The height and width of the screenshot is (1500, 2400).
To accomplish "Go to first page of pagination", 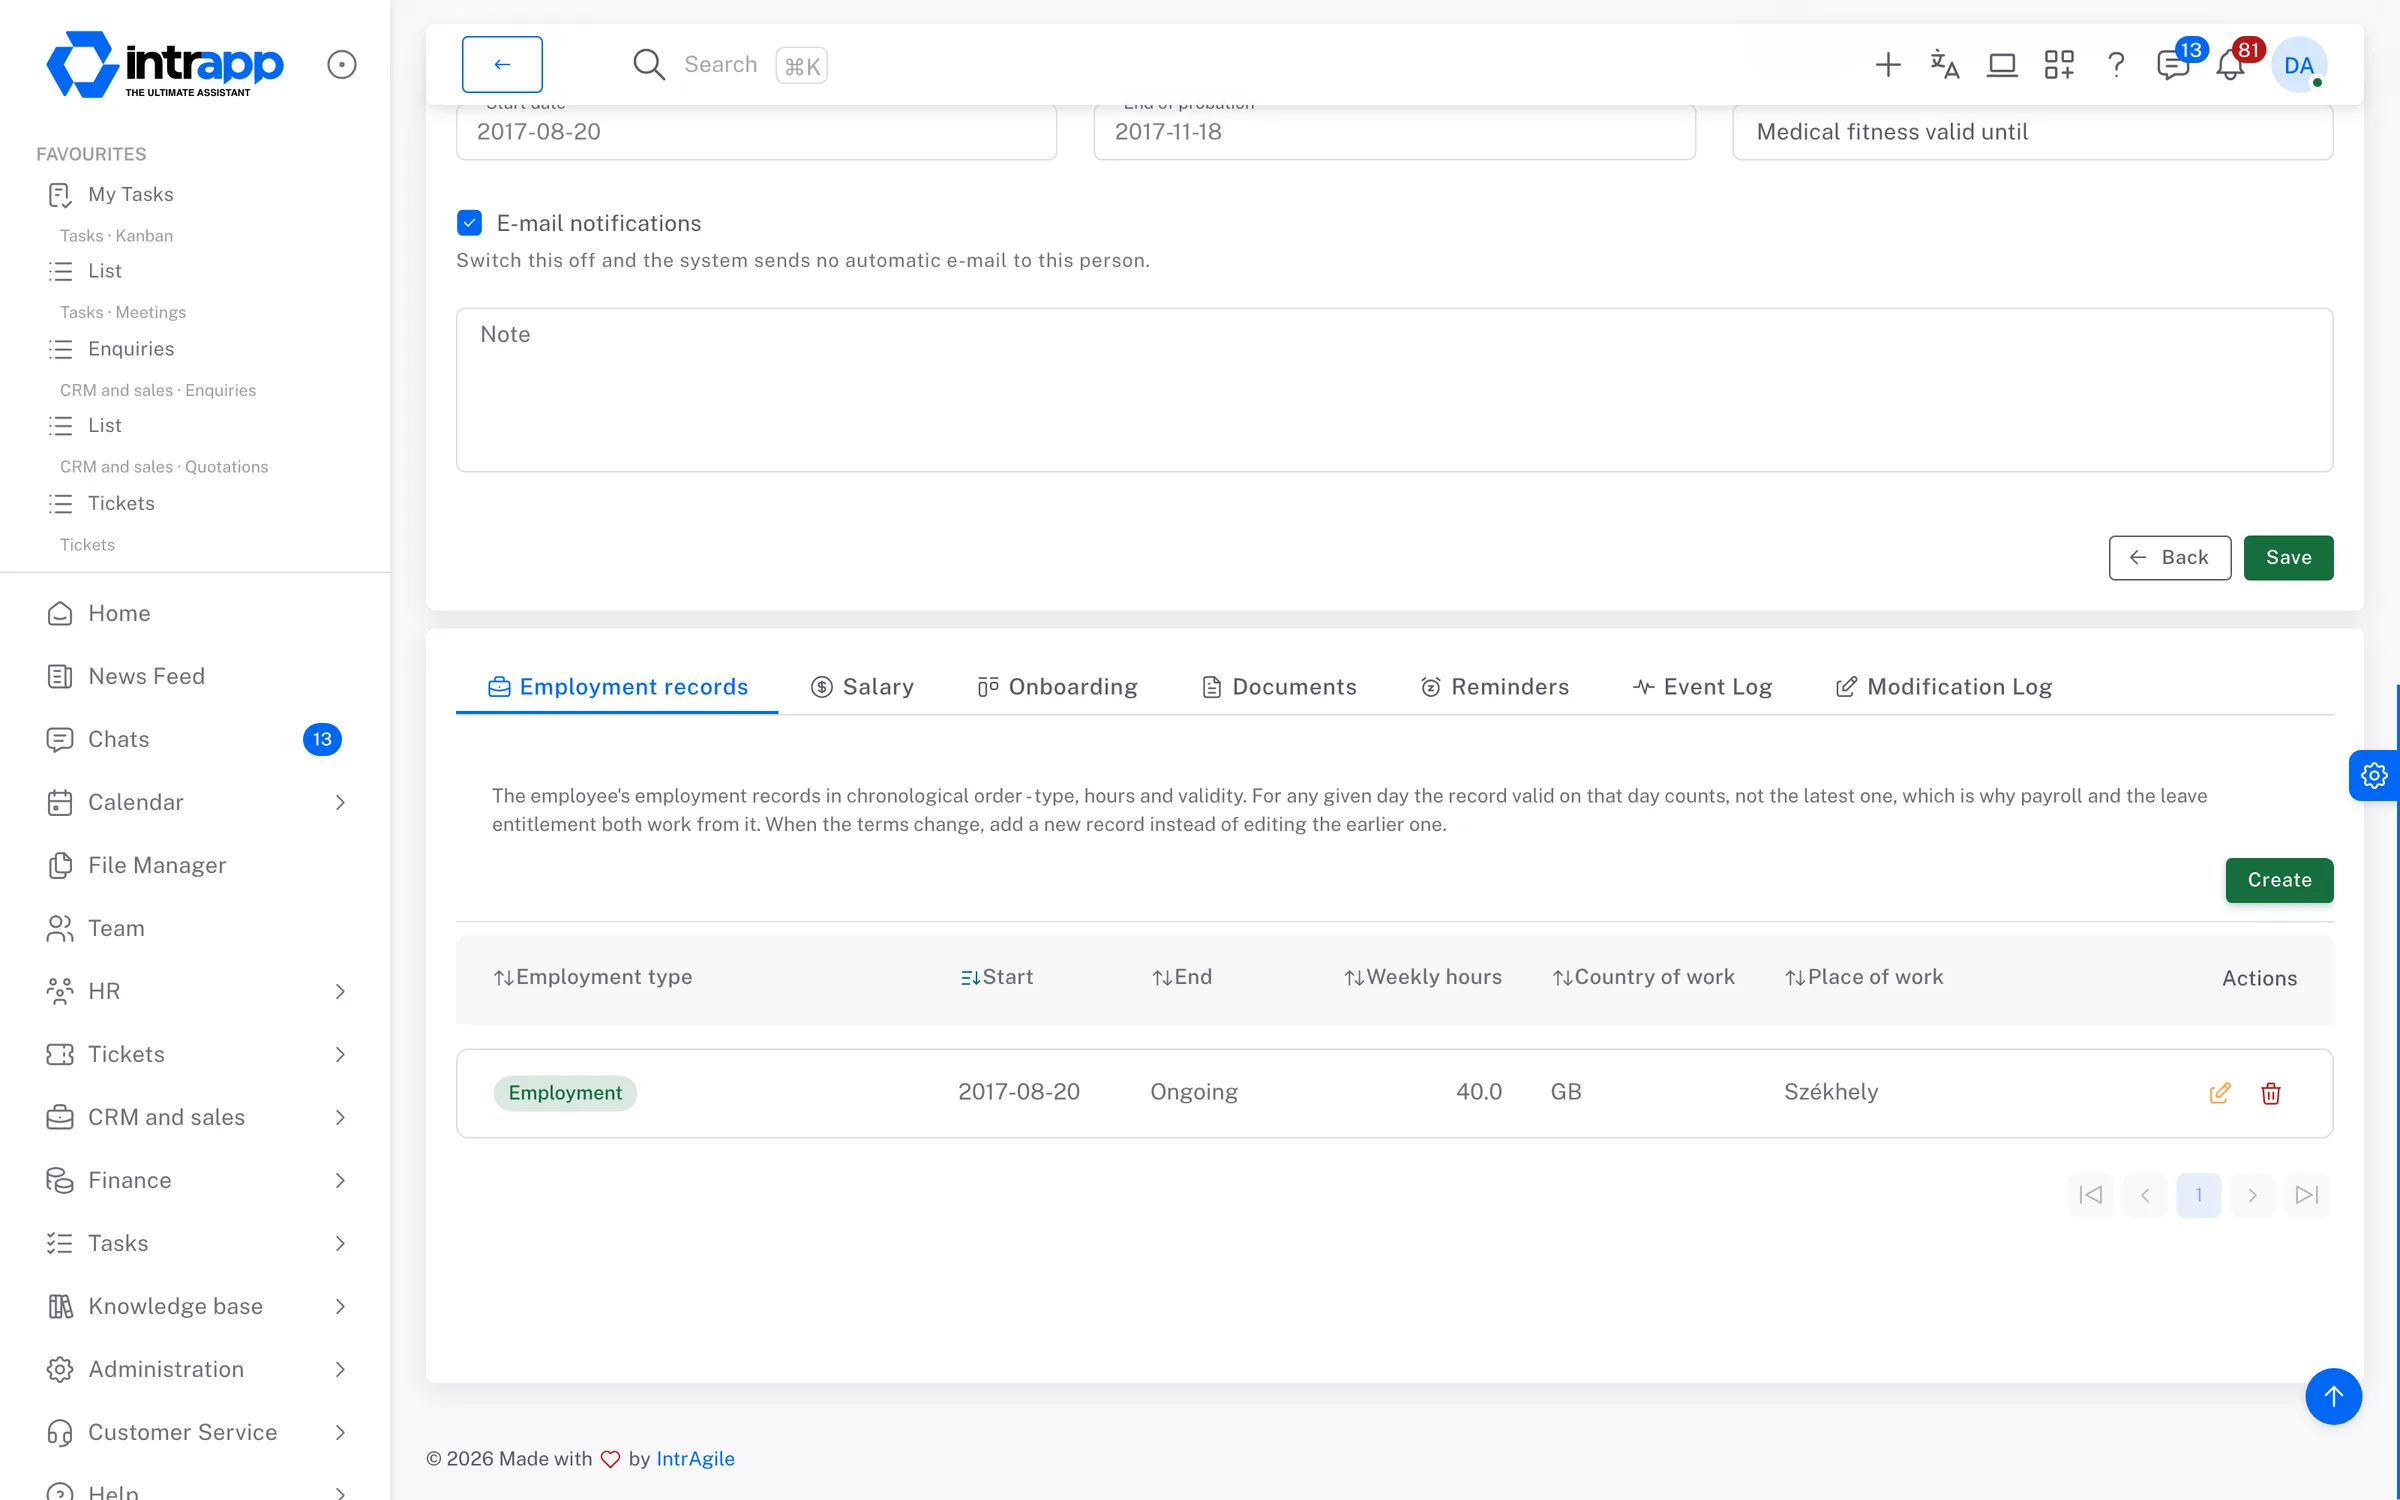I will coord(2090,1195).
